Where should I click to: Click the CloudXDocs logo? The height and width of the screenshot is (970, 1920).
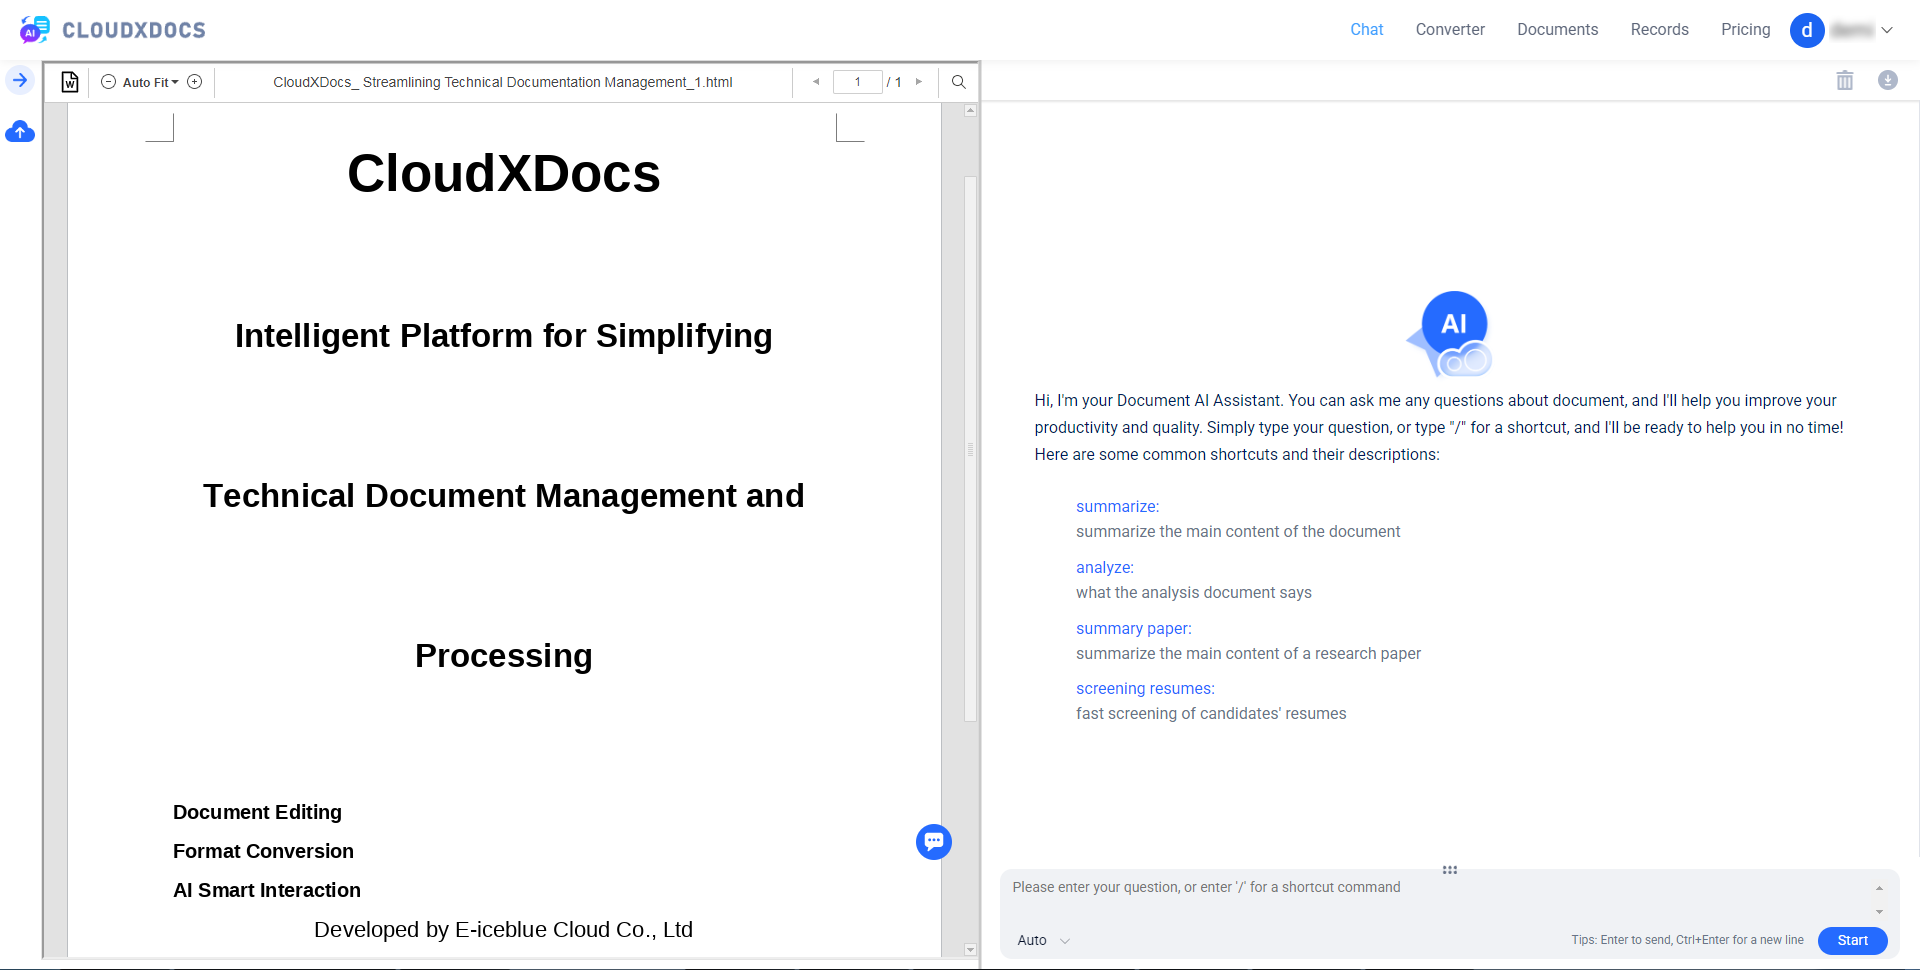(x=112, y=30)
